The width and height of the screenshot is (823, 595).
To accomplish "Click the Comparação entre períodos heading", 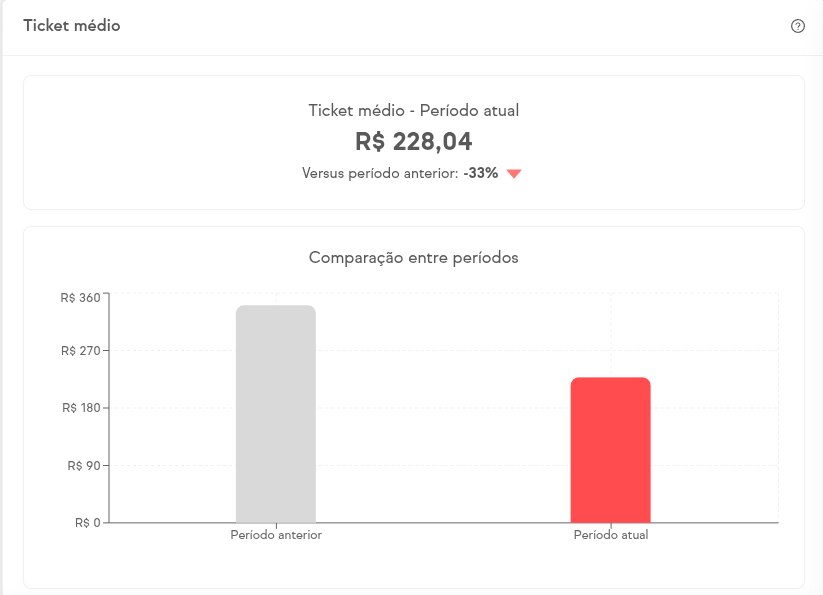I will click(413, 257).
